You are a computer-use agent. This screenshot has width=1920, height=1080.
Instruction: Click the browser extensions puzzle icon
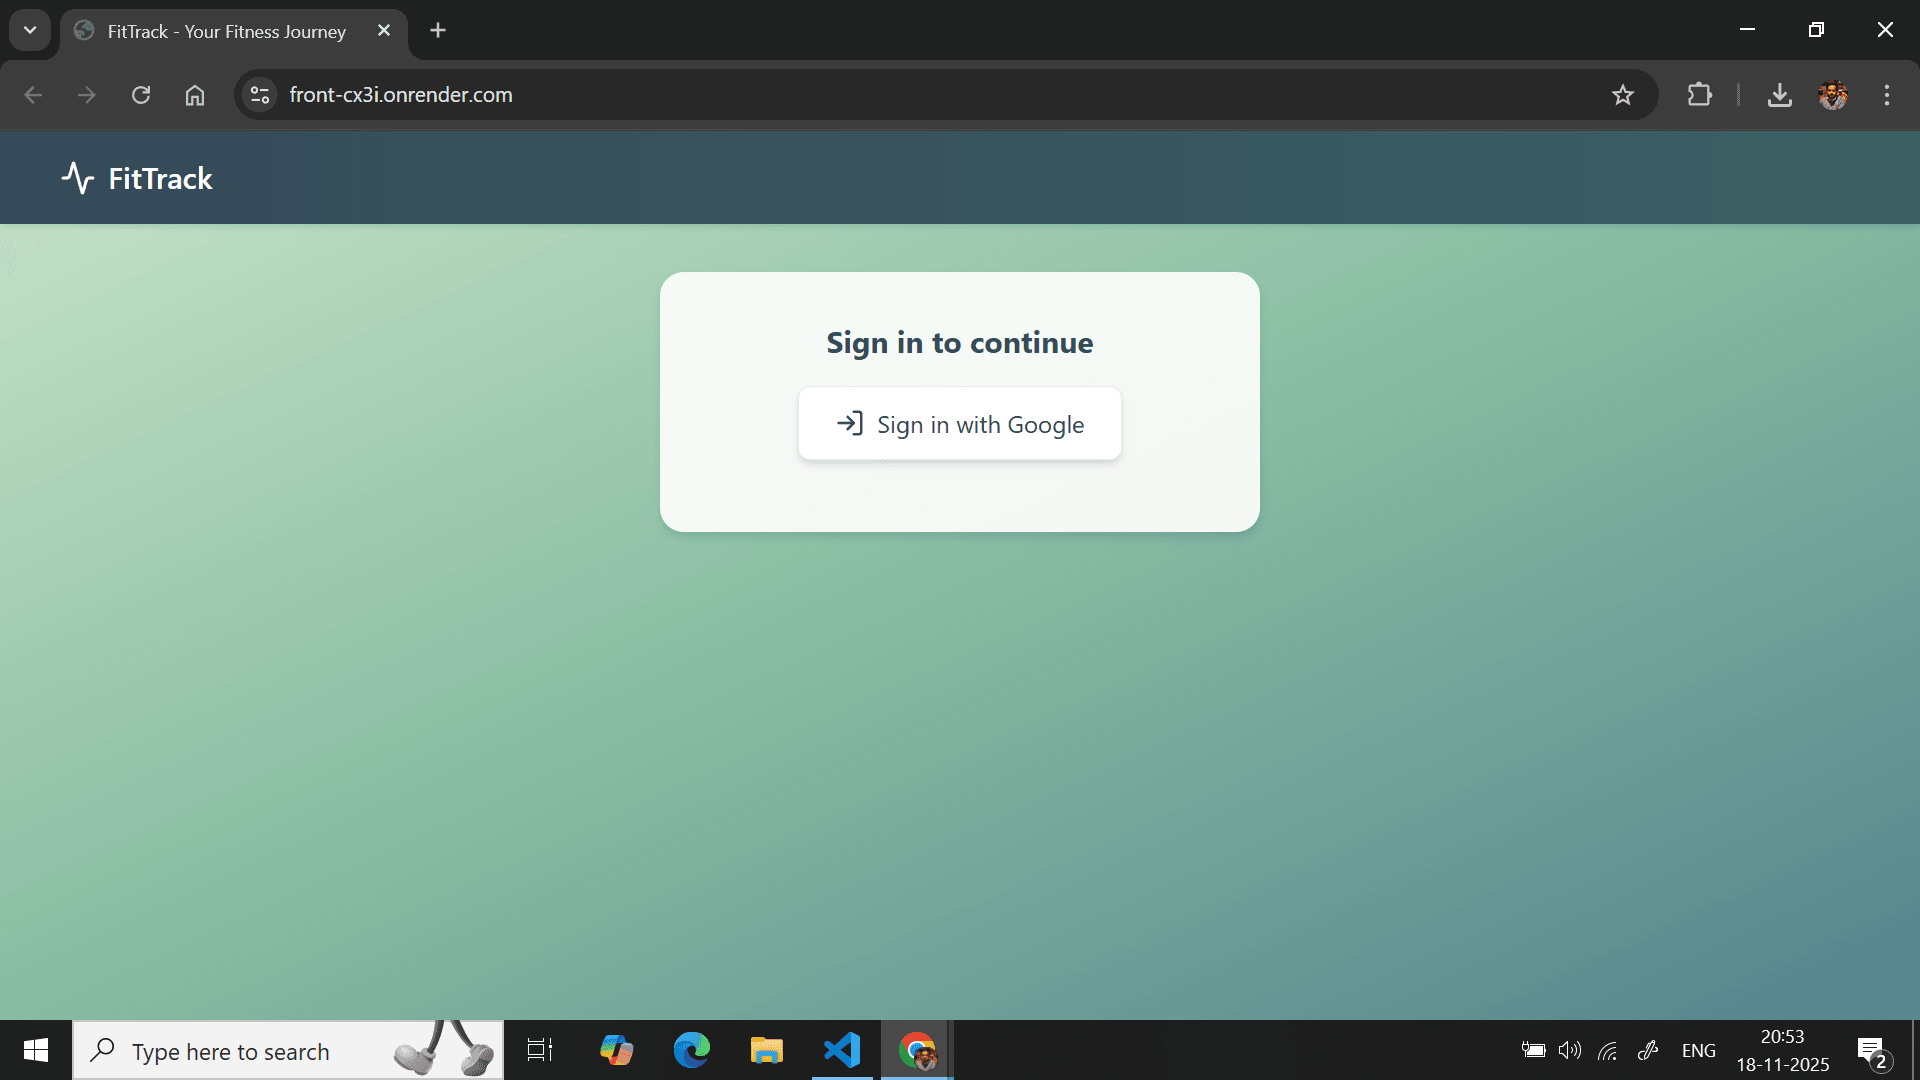click(1700, 95)
